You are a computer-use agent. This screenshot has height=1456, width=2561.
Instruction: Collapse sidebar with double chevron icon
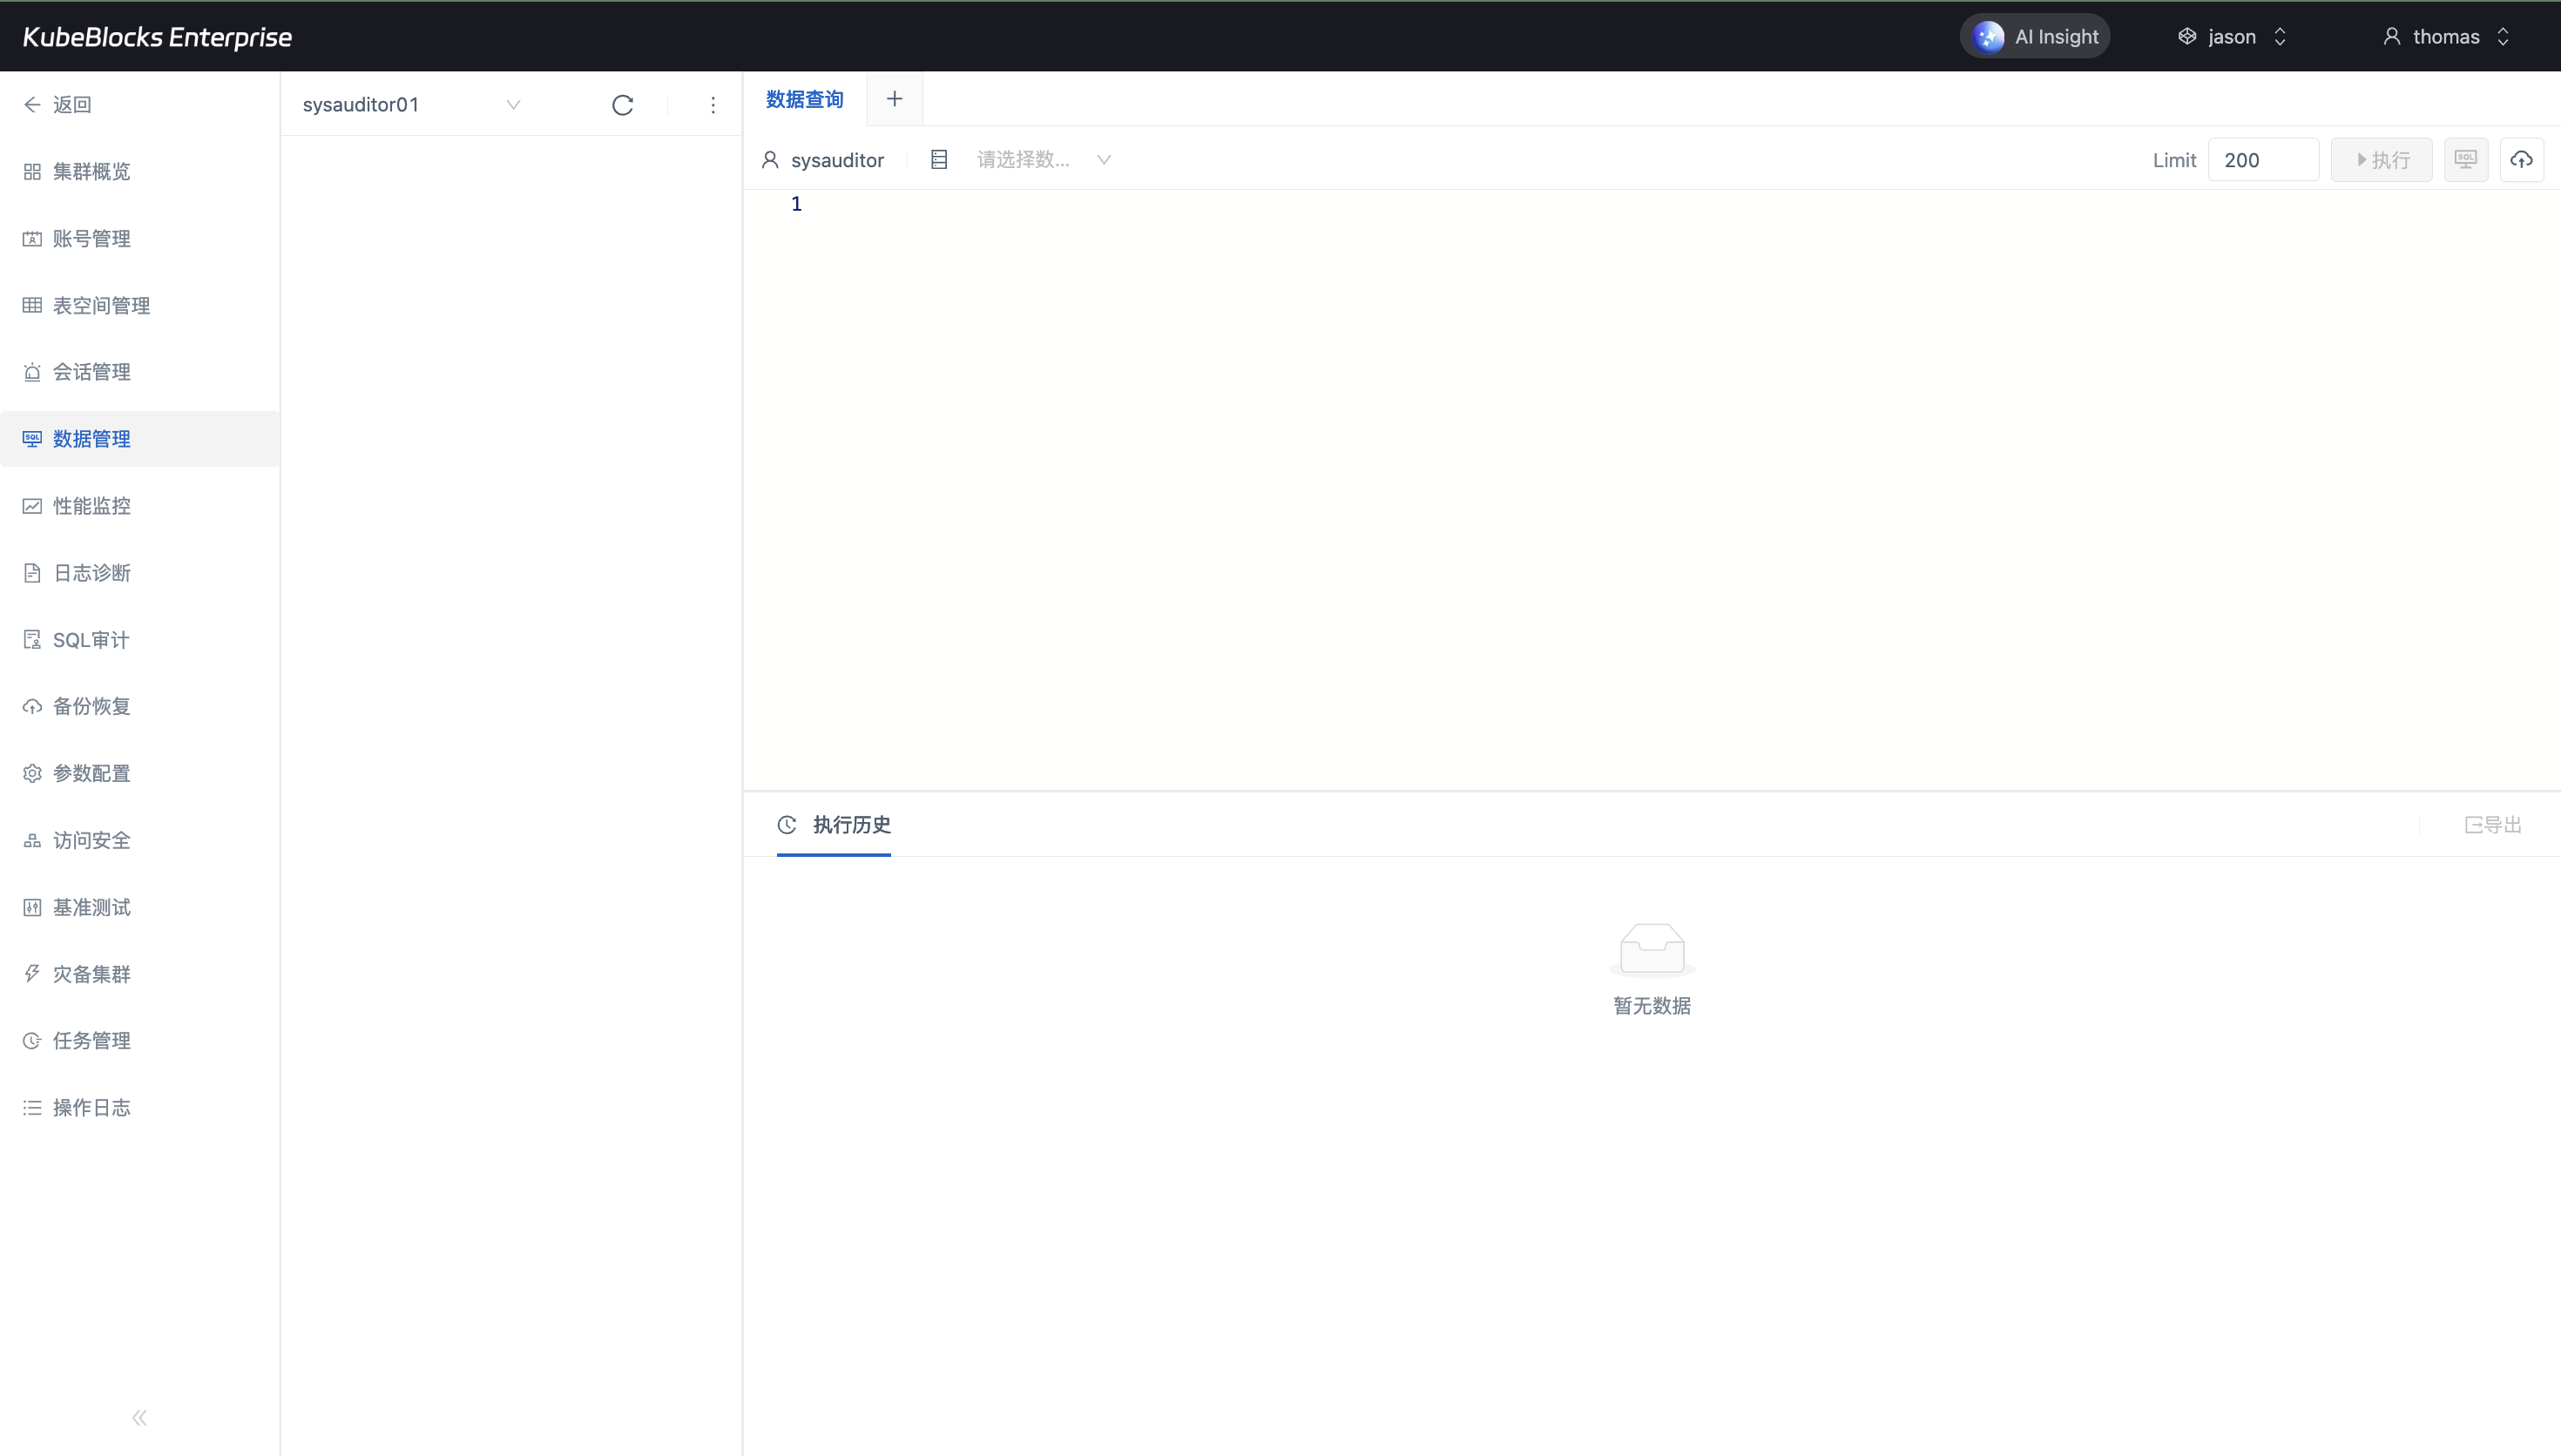click(x=139, y=1417)
